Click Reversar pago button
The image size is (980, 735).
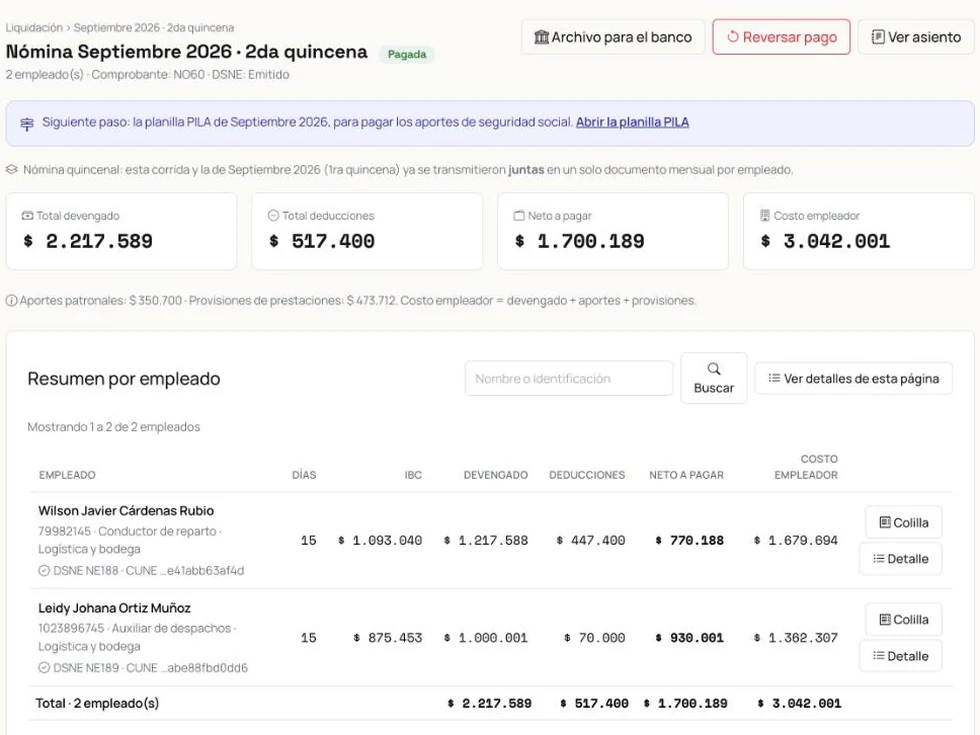(x=781, y=37)
